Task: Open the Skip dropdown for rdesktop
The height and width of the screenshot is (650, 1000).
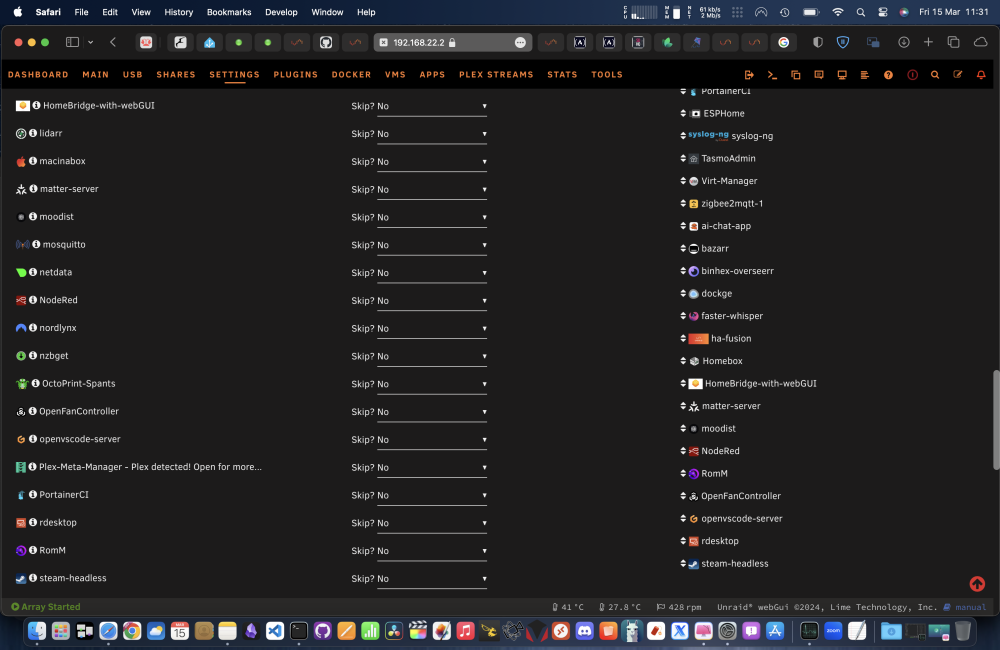Action: (432, 523)
